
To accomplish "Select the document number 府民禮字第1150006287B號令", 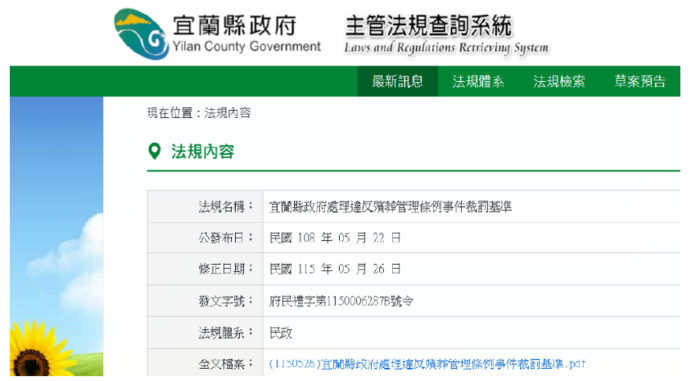I will [x=341, y=301].
